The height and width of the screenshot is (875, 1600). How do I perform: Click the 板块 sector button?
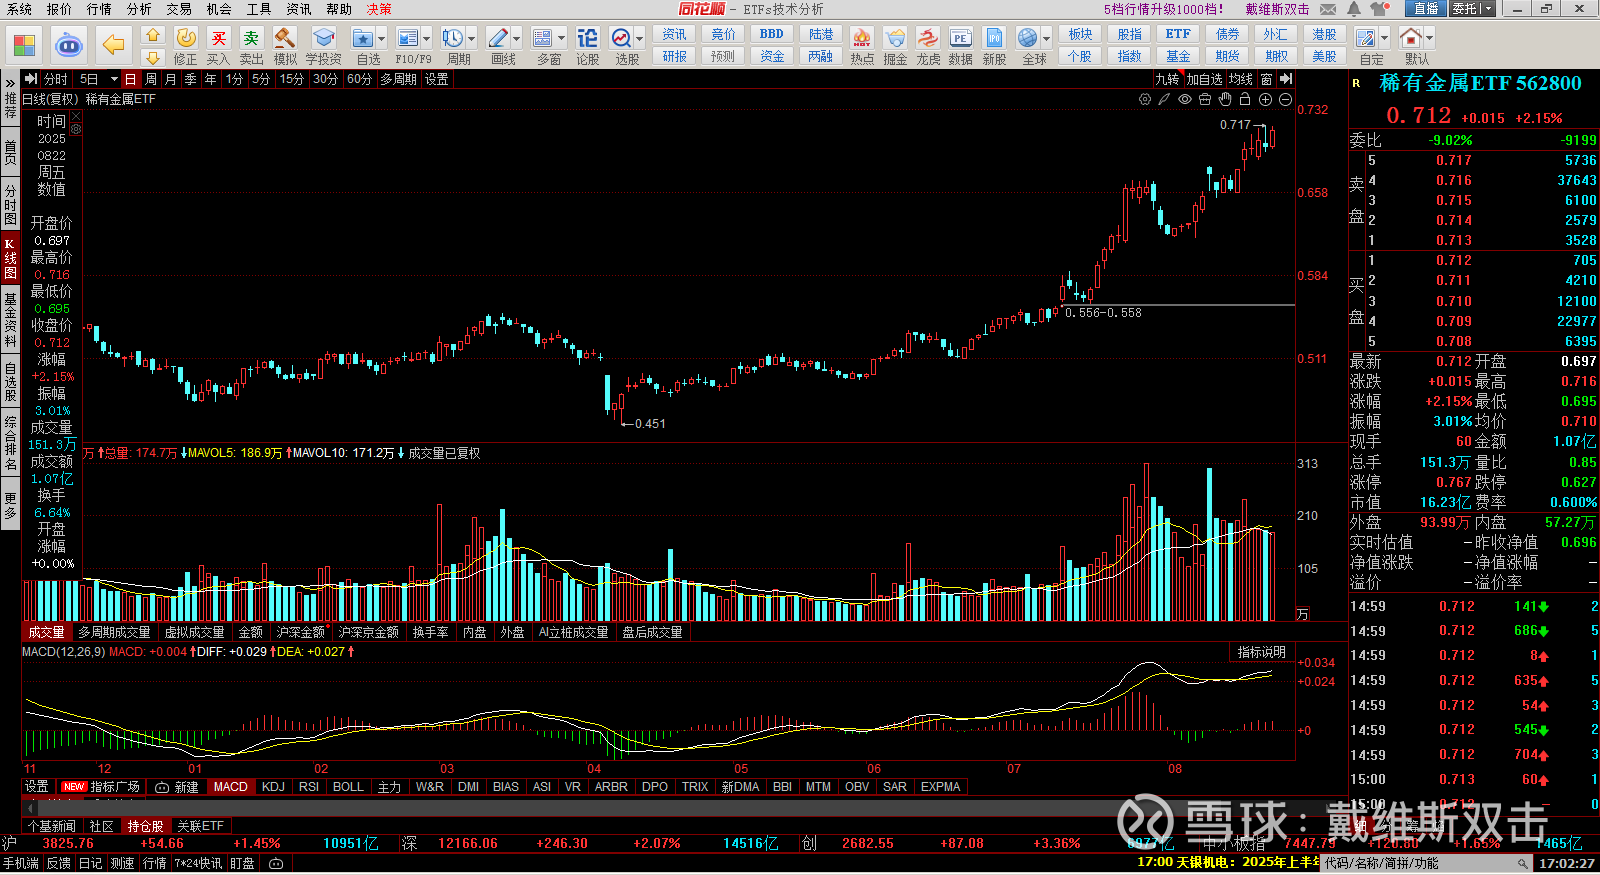(1080, 34)
